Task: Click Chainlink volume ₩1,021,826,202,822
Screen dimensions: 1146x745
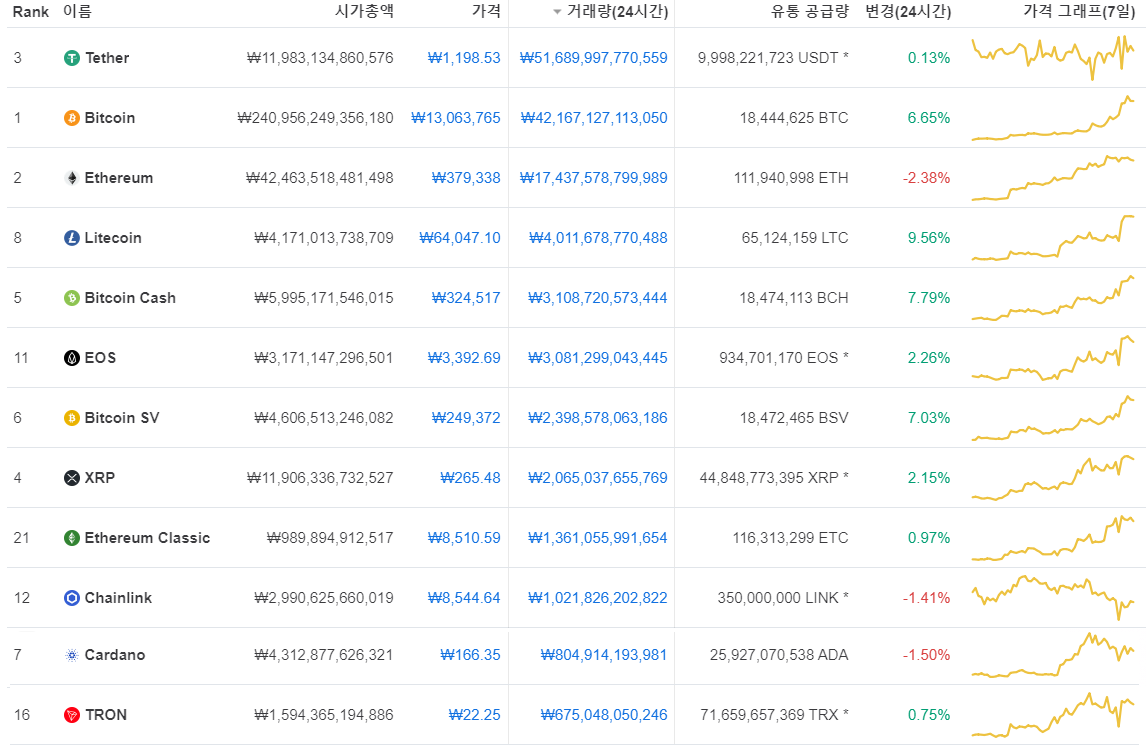Action: pyautogui.click(x=598, y=597)
